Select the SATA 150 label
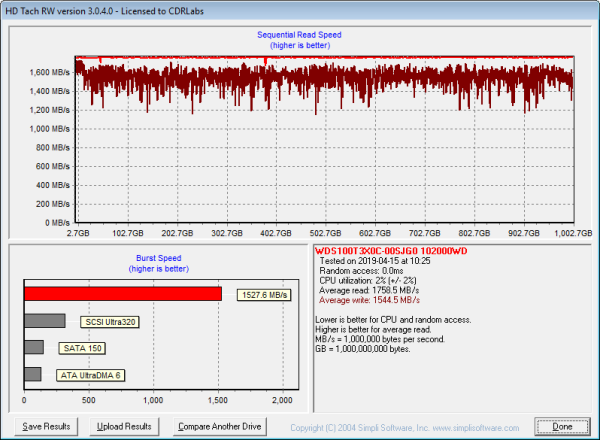 tap(82, 349)
